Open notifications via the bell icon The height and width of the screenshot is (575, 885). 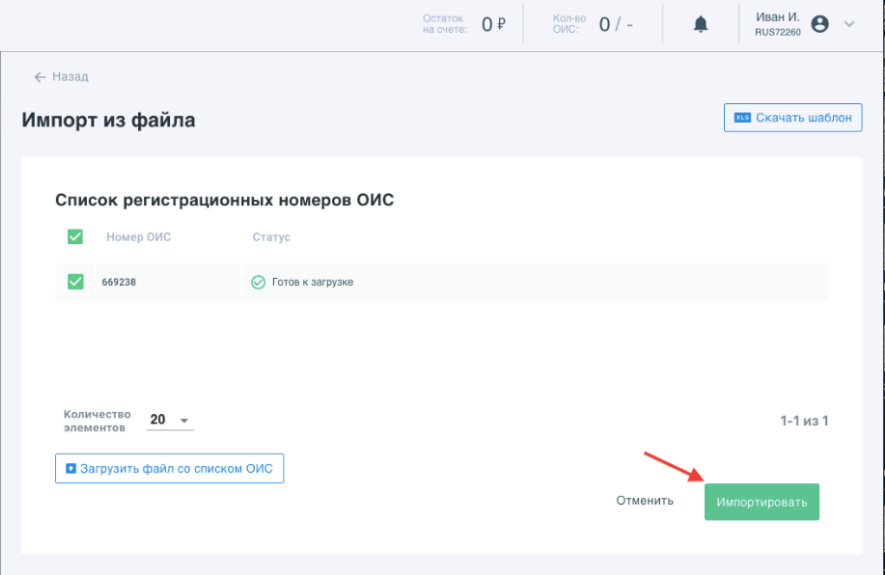(x=701, y=25)
